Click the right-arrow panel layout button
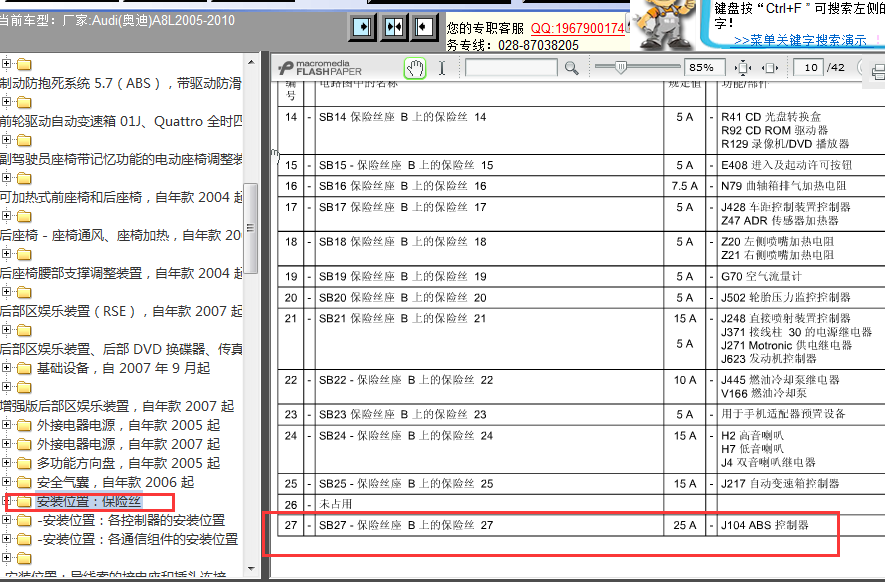This screenshot has width=885, height=582. pyautogui.click(x=362, y=27)
